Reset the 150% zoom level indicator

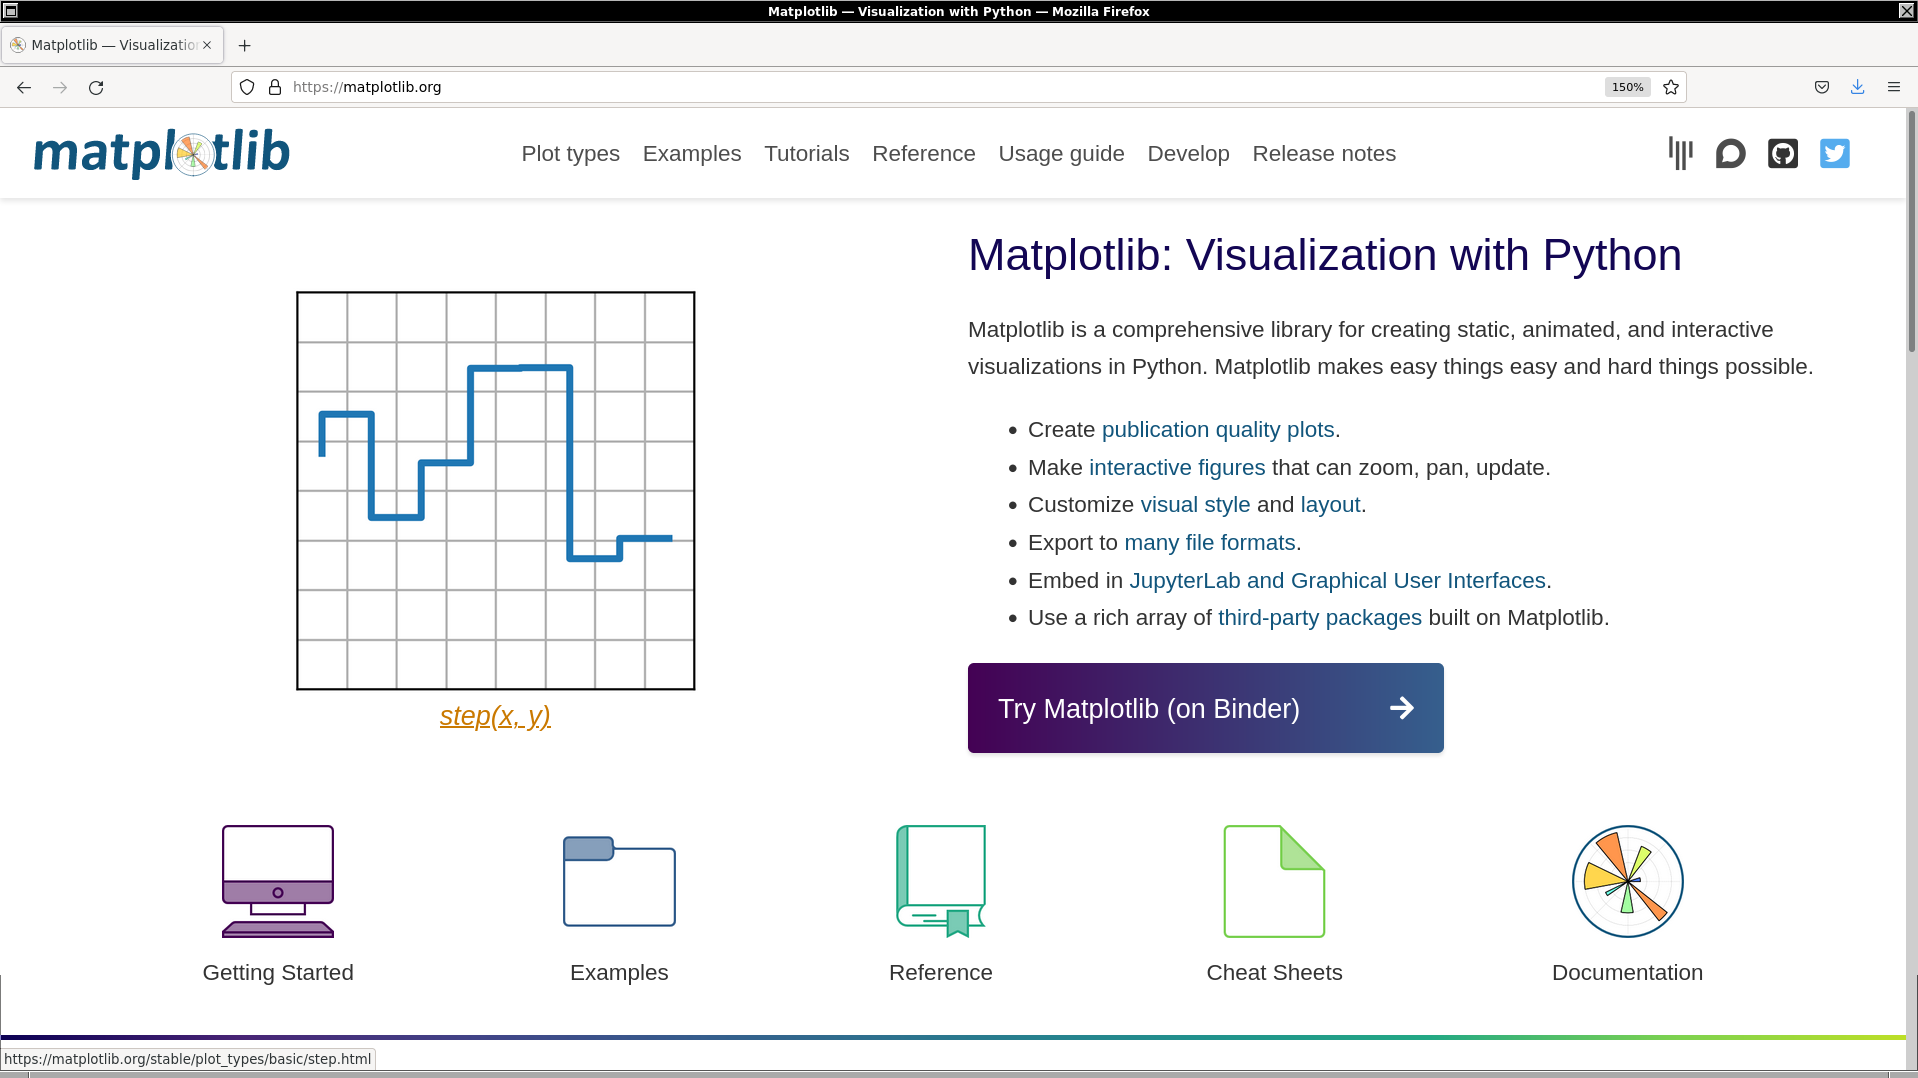(x=1627, y=87)
